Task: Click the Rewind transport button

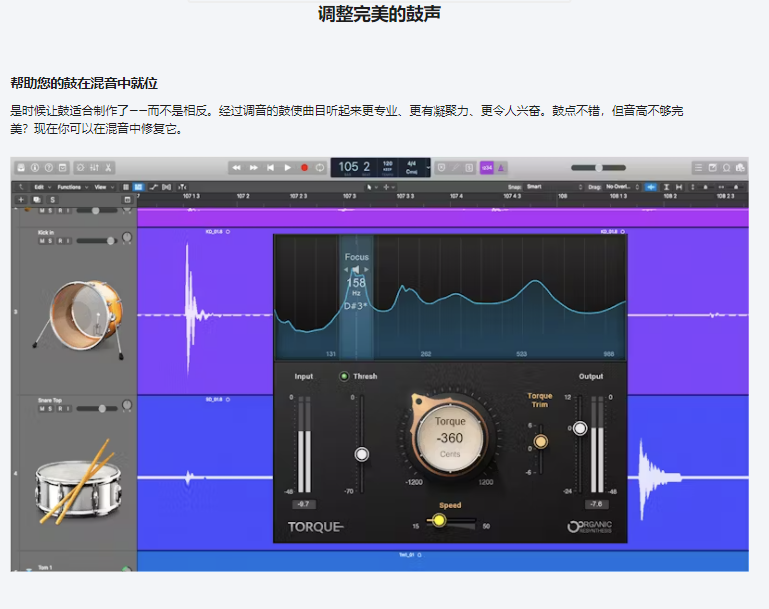Action: (x=236, y=168)
